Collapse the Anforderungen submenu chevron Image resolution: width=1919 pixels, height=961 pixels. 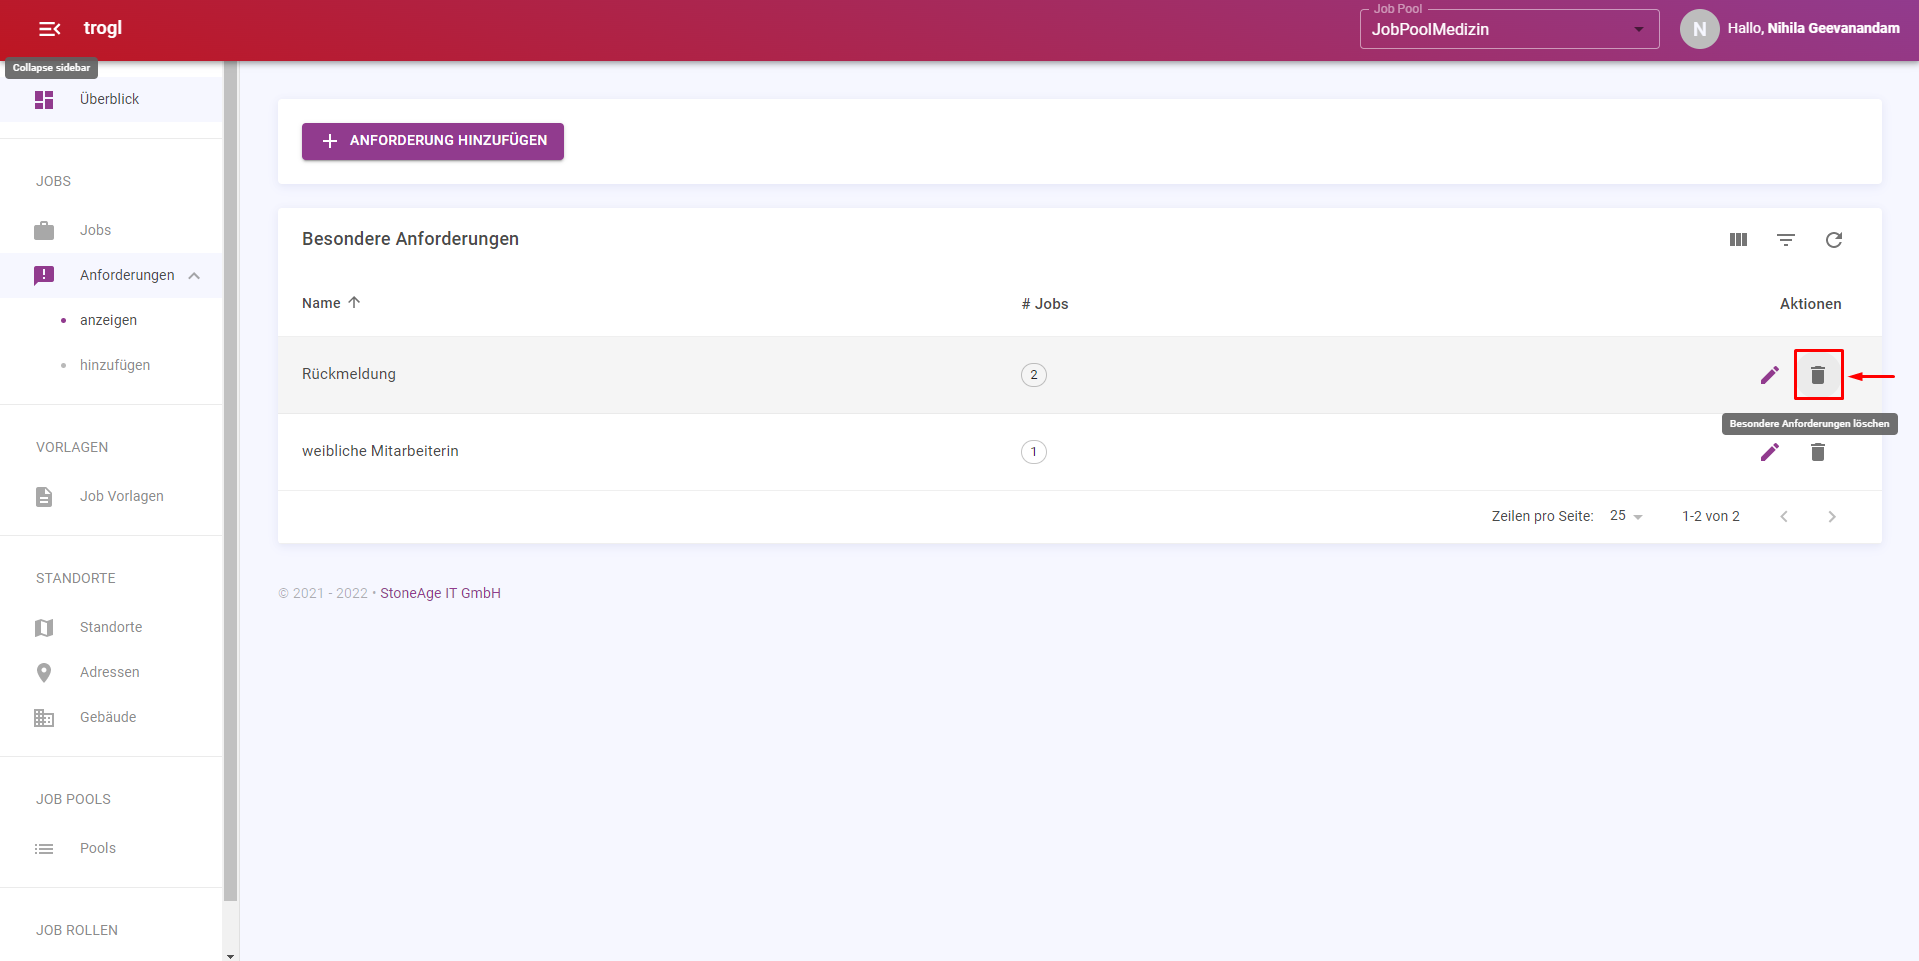[x=194, y=276]
